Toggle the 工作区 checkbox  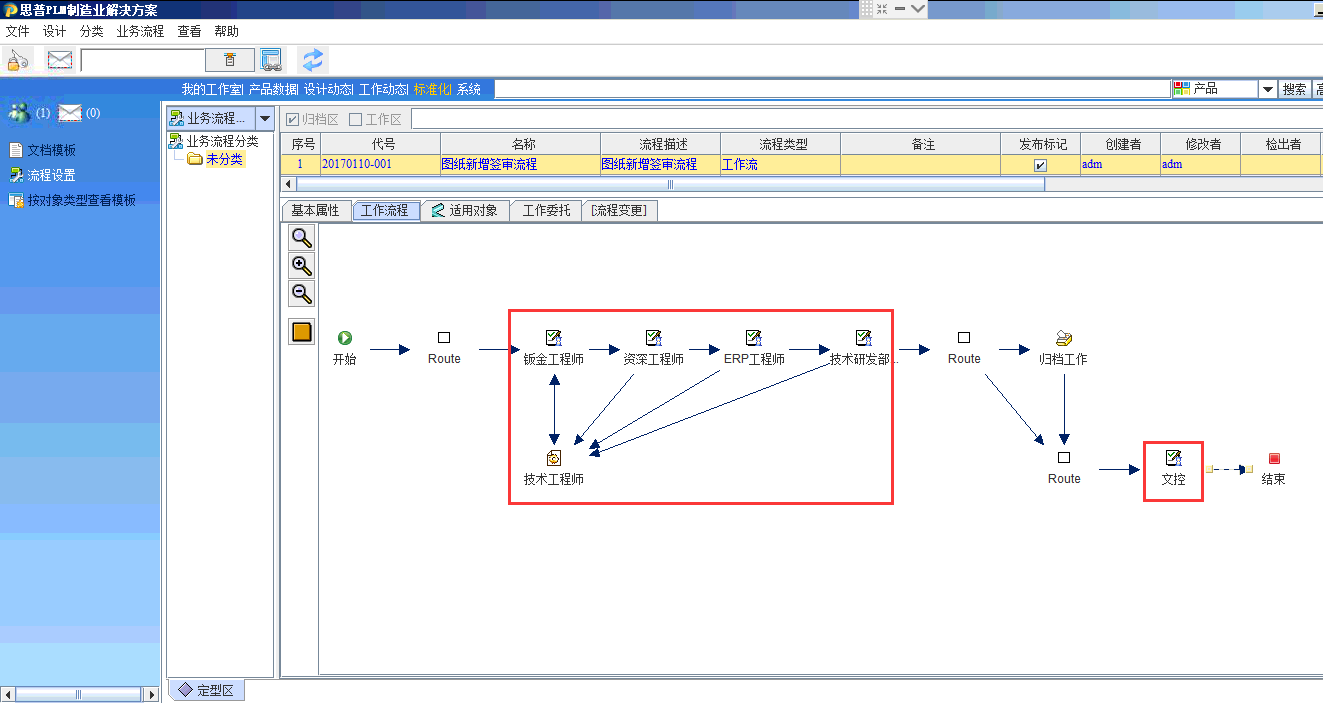click(x=355, y=120)
